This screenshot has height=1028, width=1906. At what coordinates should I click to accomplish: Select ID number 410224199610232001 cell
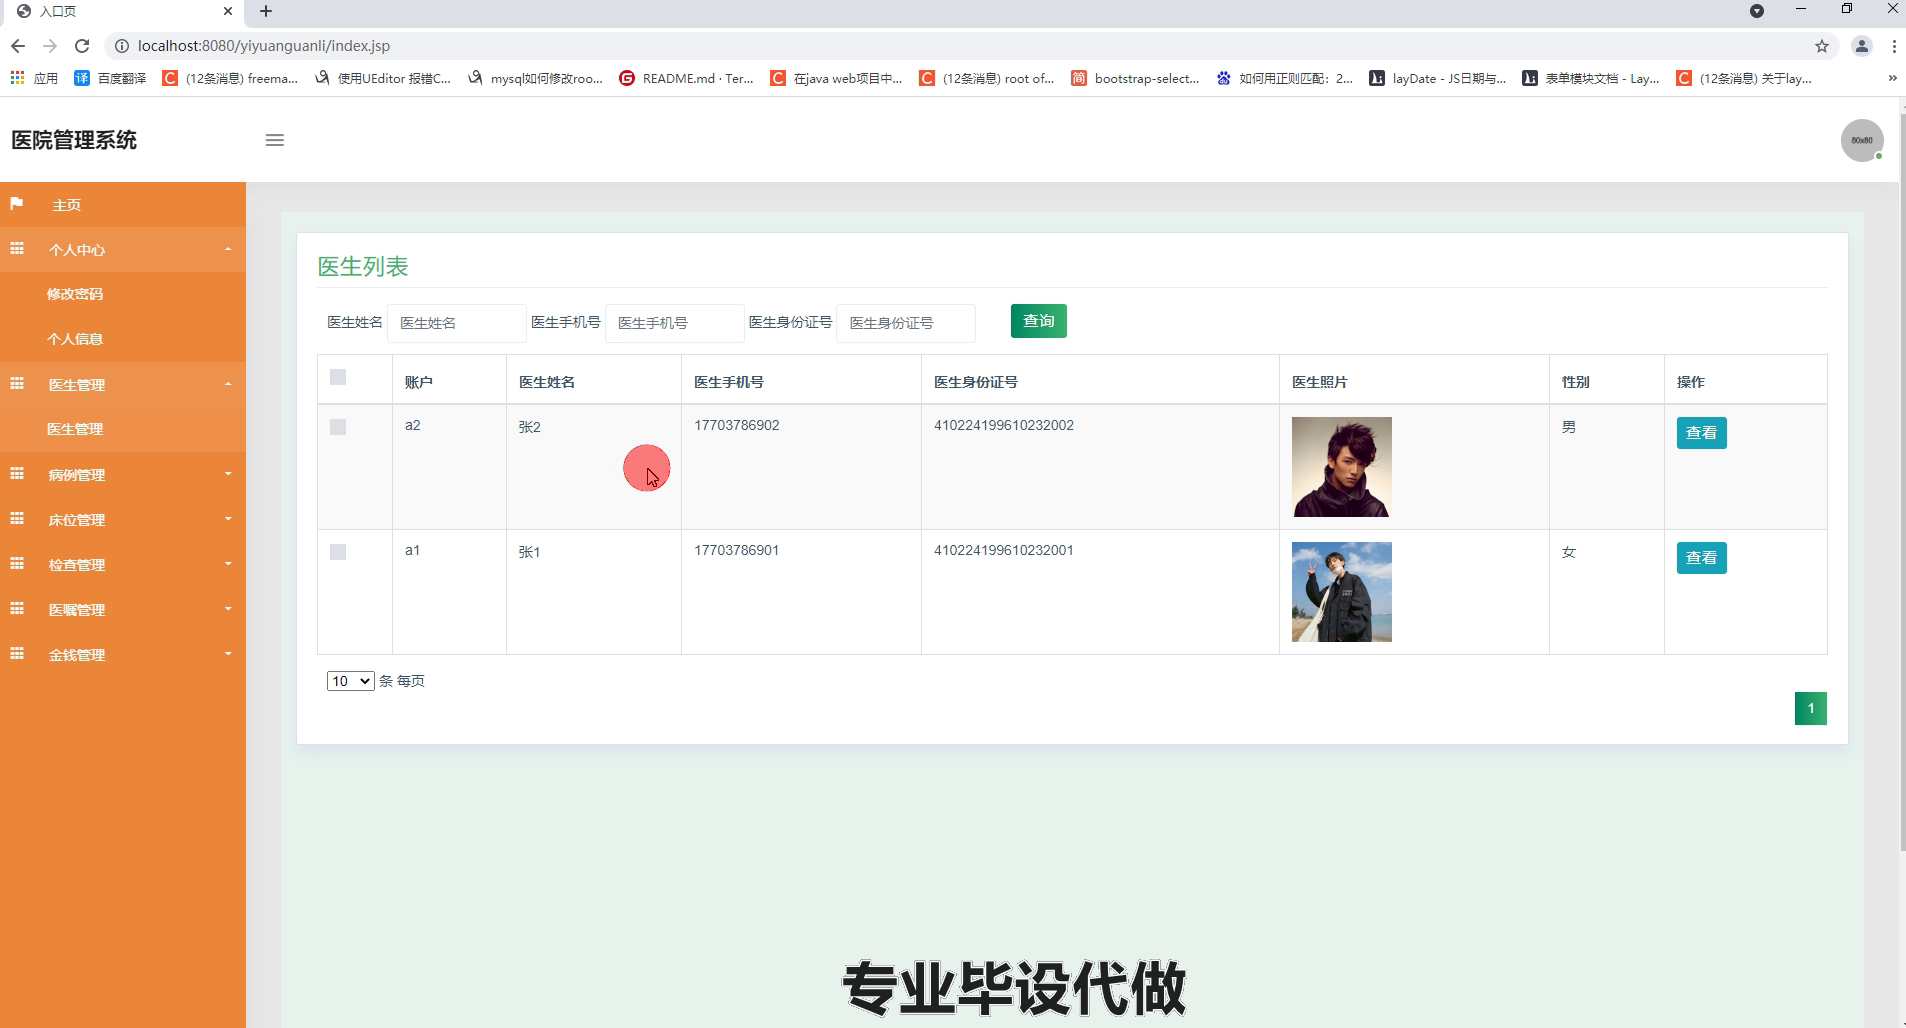click(x=1100, y=592)
